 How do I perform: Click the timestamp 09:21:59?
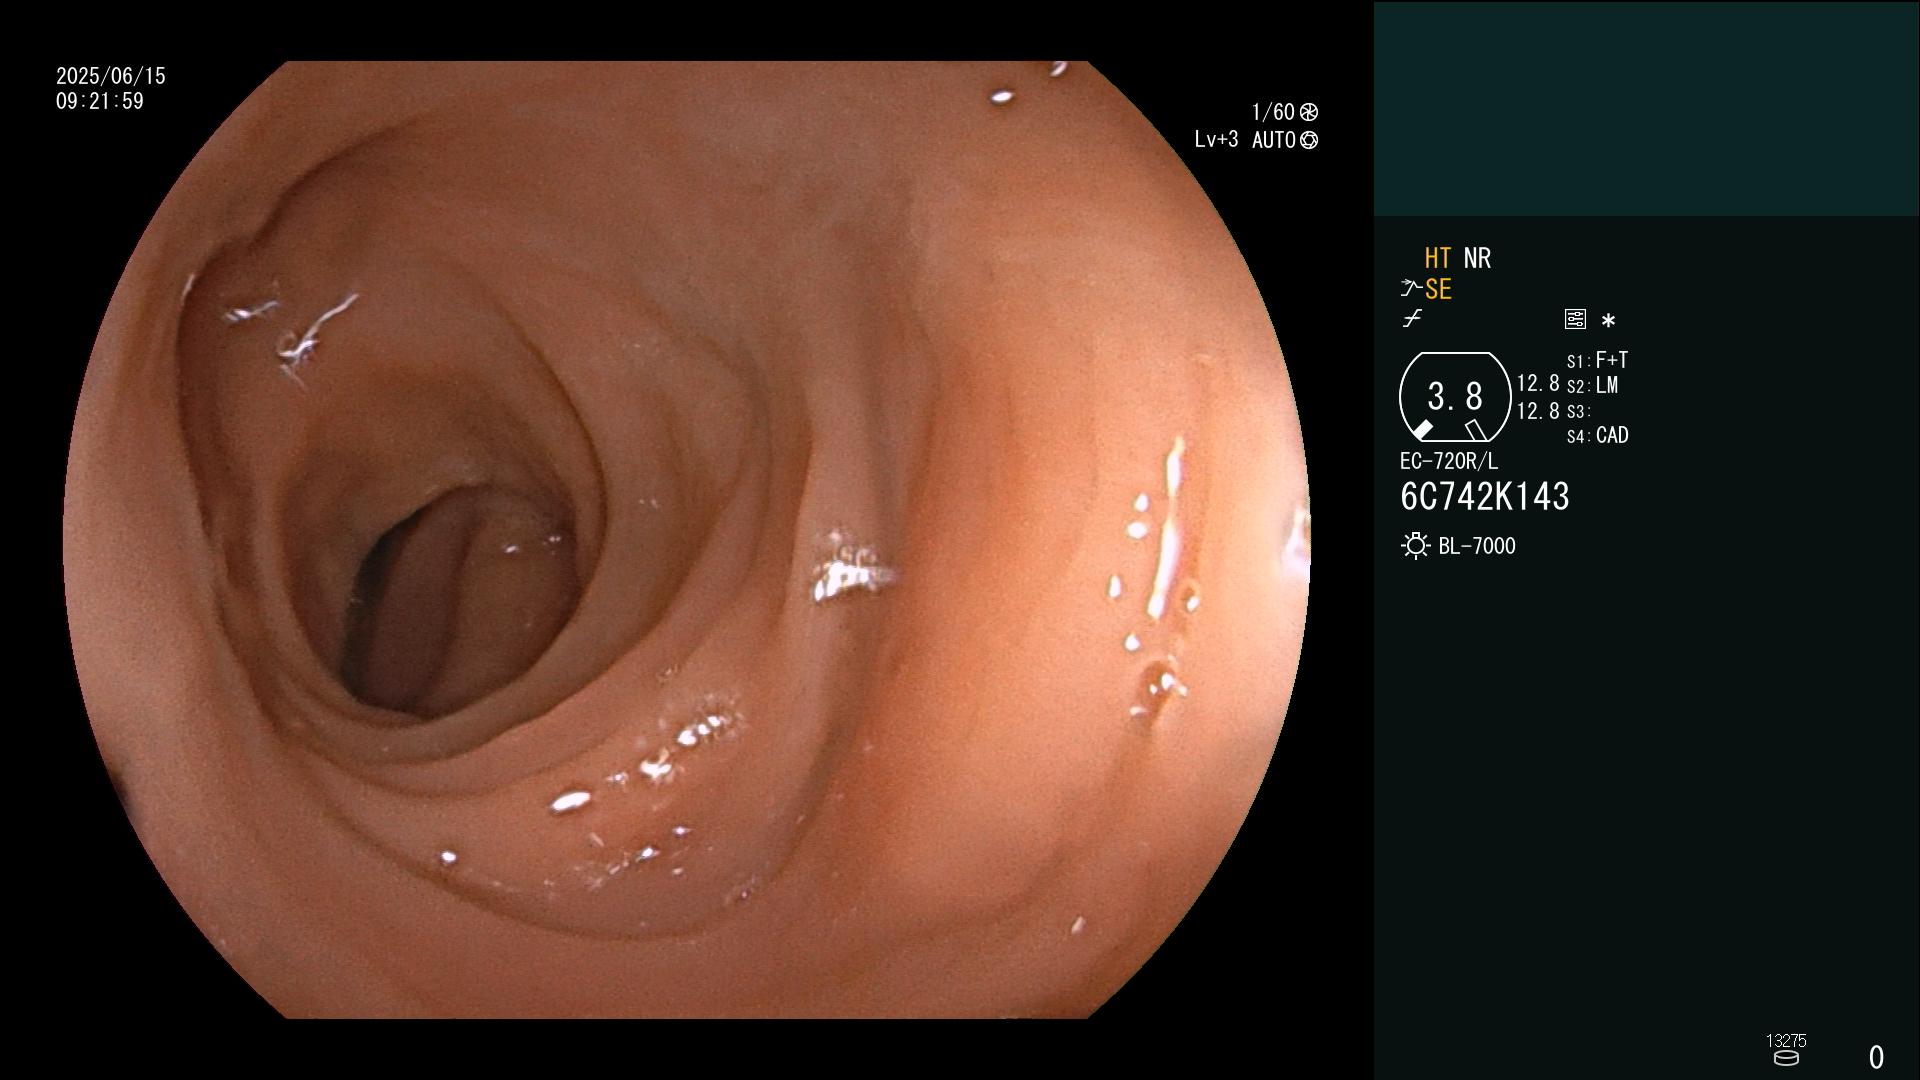point(100,101)
